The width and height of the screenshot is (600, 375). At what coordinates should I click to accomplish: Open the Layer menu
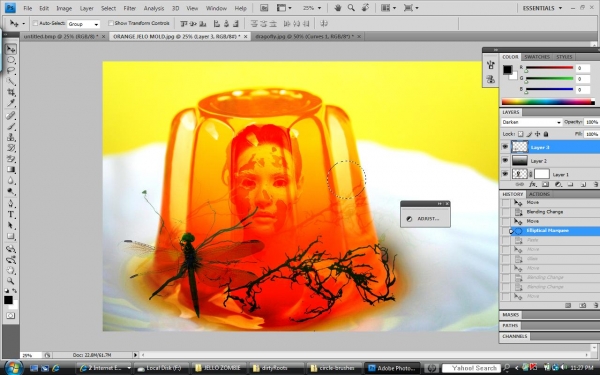click(x=86, y=8)
